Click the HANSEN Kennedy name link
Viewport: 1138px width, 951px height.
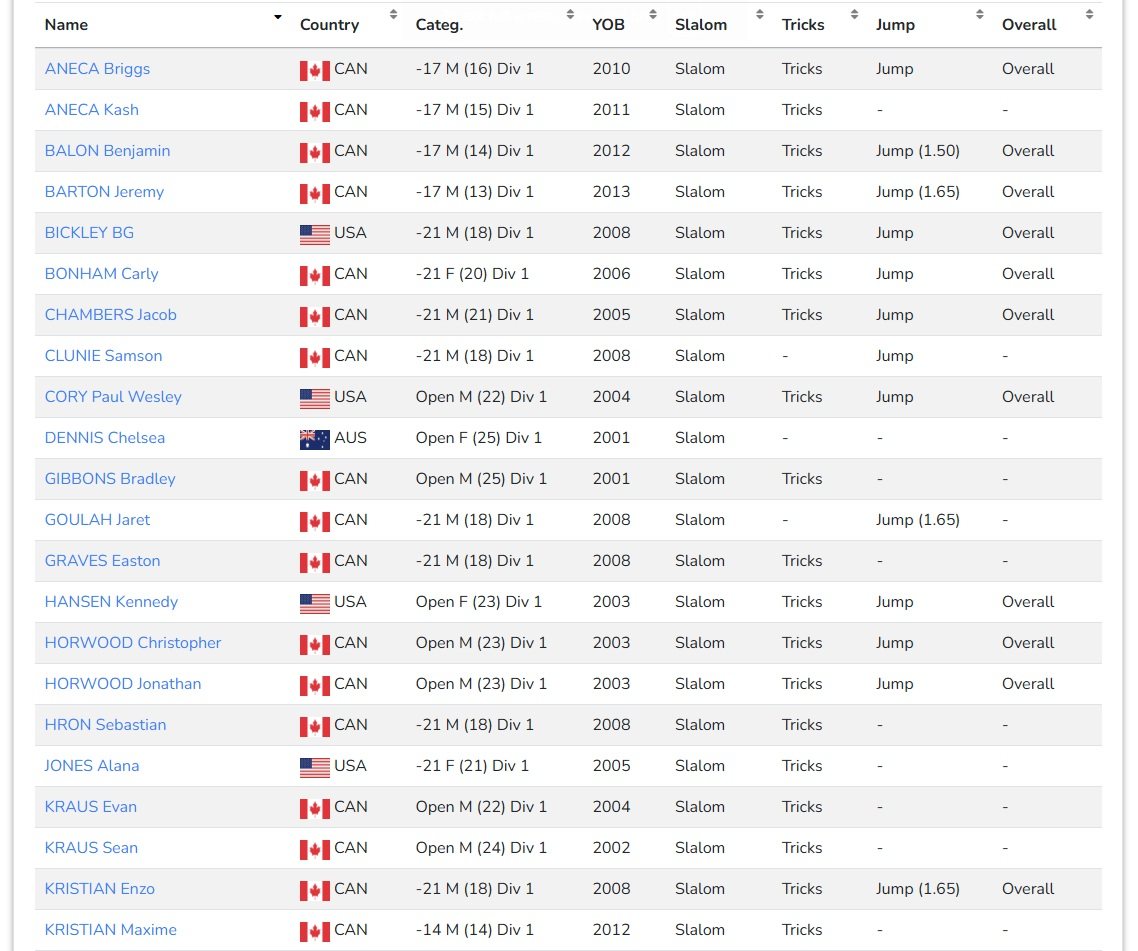tap(111, 602)
